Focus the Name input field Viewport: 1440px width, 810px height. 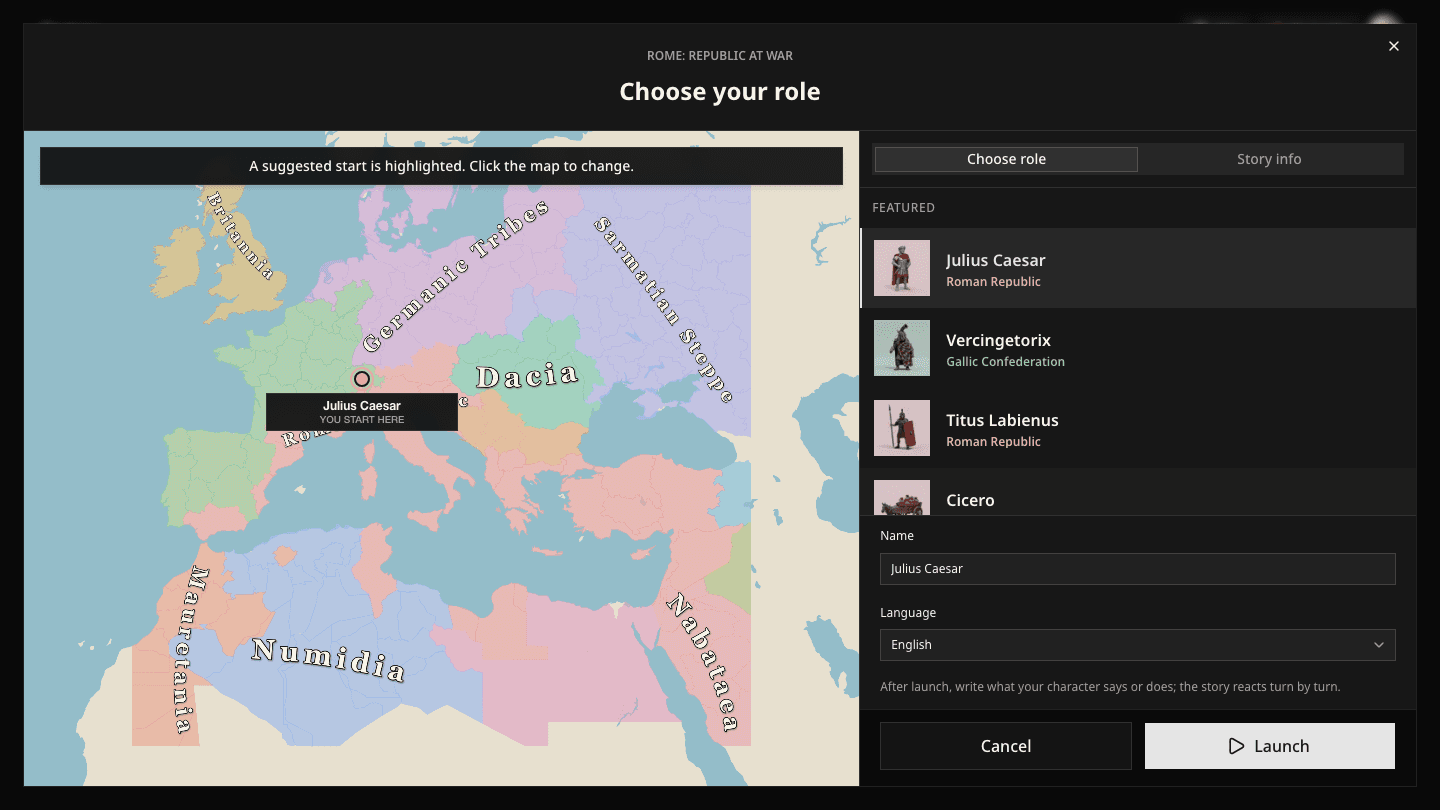[1138, 568]
